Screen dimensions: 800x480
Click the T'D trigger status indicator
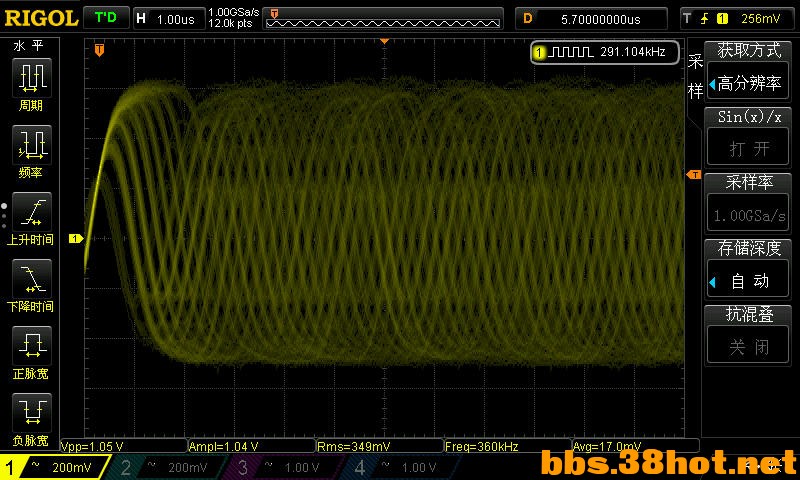click(106, 18)
